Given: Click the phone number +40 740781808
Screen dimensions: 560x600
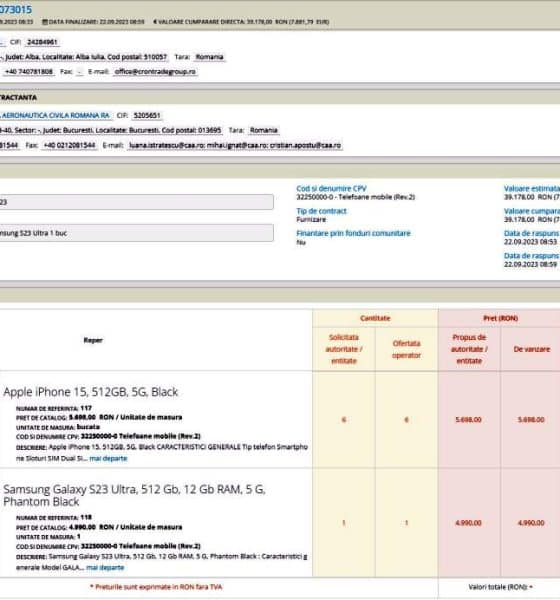Looking at the screenshot, I should click(x=29, y=72).
